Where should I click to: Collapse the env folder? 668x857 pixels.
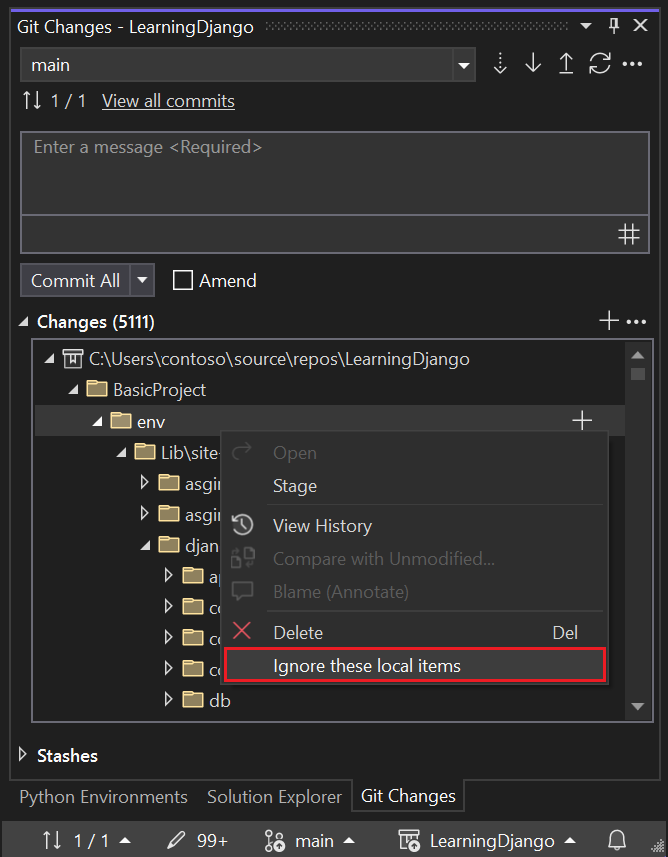tap(98, 421)
